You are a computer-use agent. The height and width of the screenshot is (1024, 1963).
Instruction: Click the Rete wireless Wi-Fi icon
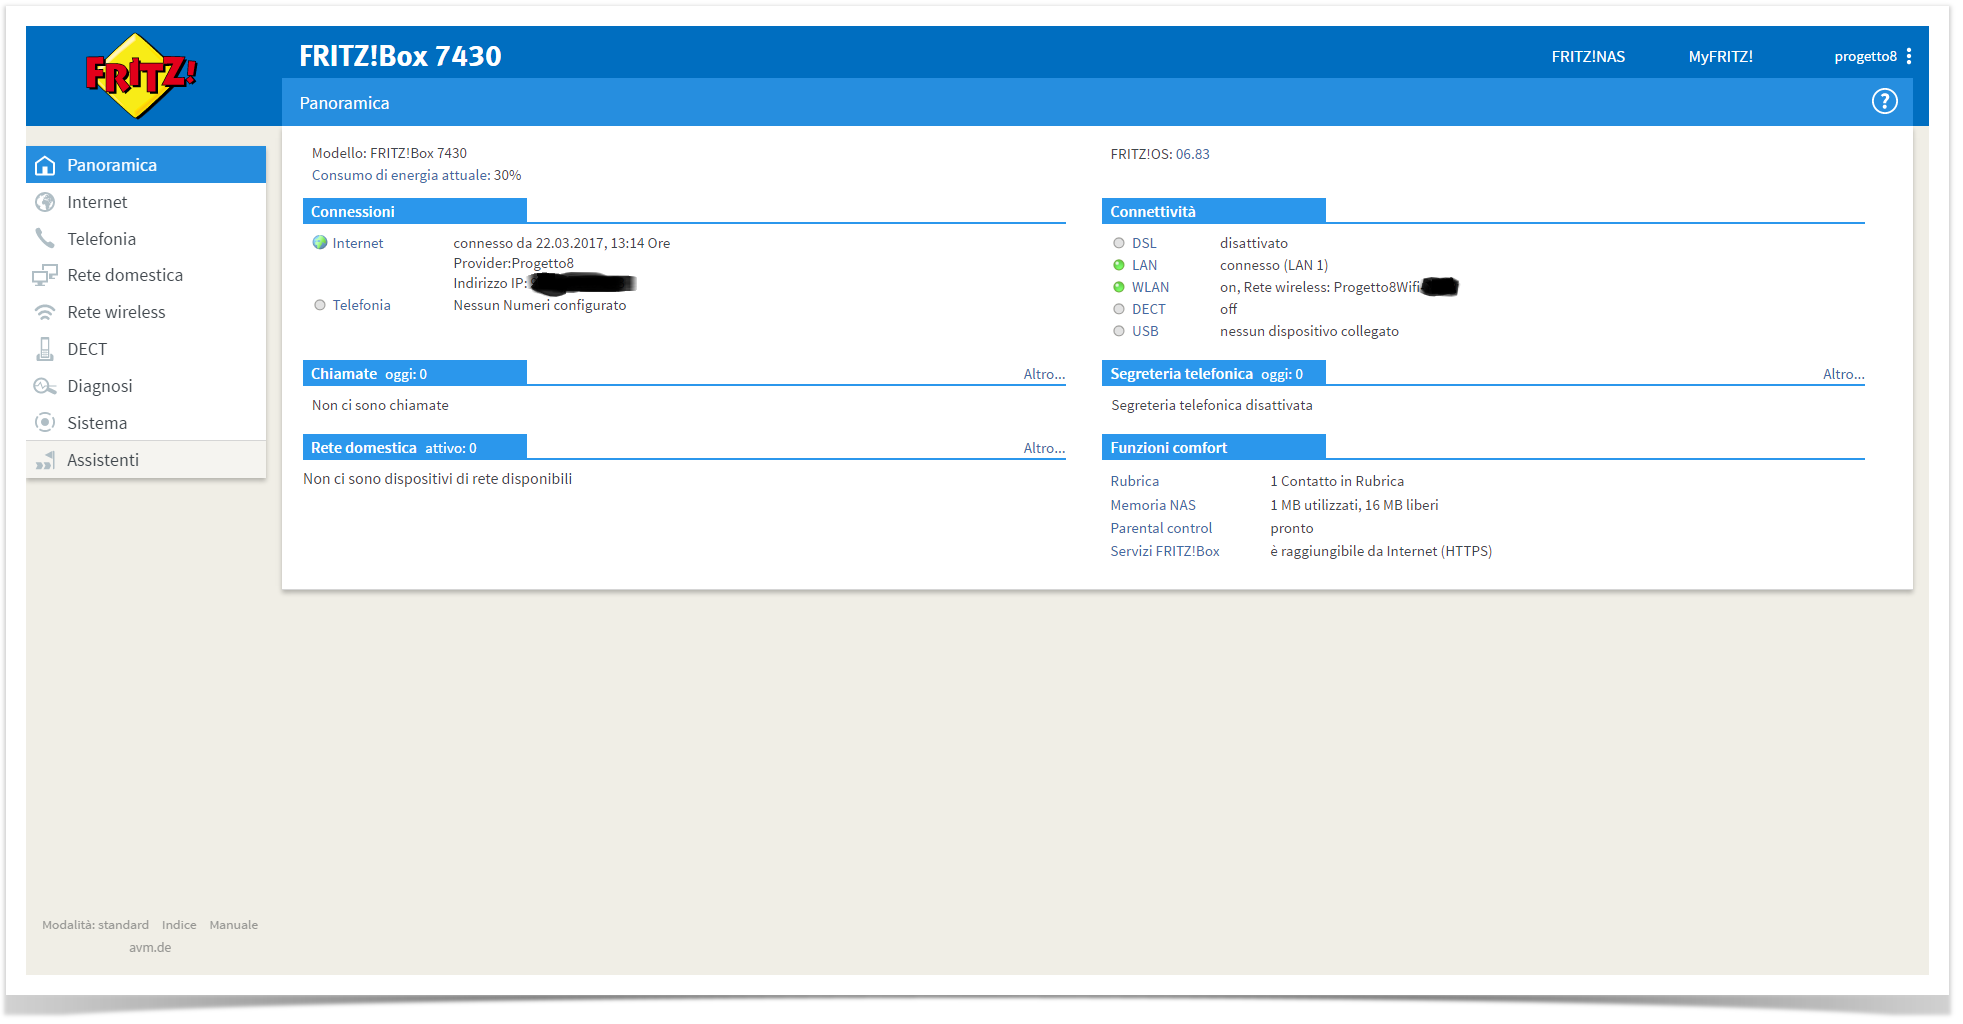45,312
